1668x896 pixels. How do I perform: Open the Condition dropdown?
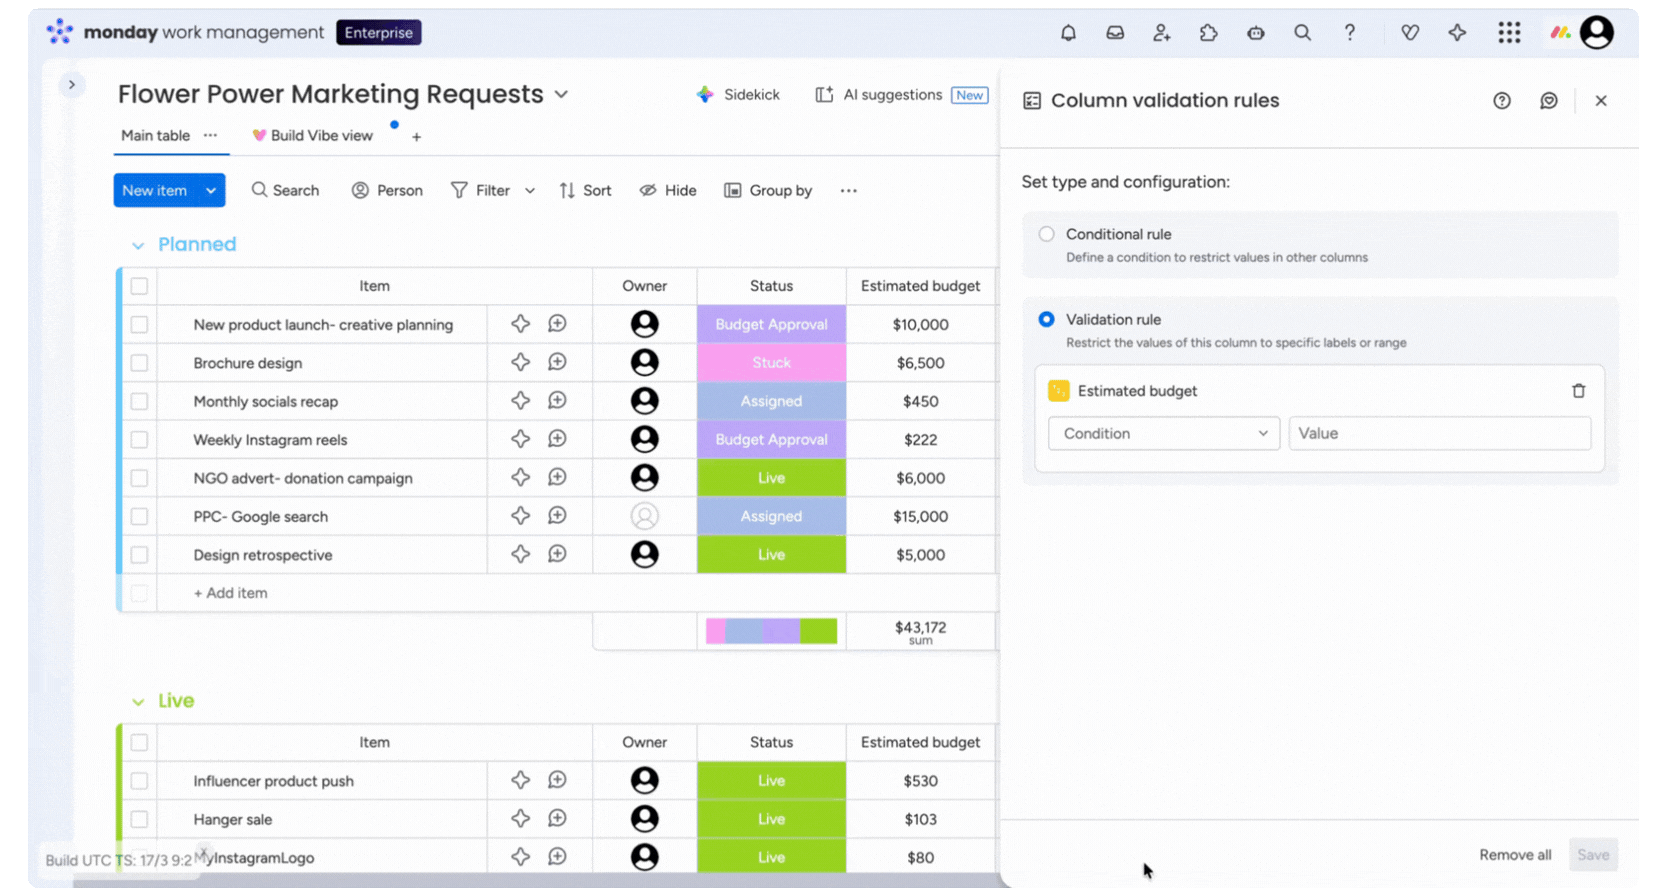coord(1163,434)
